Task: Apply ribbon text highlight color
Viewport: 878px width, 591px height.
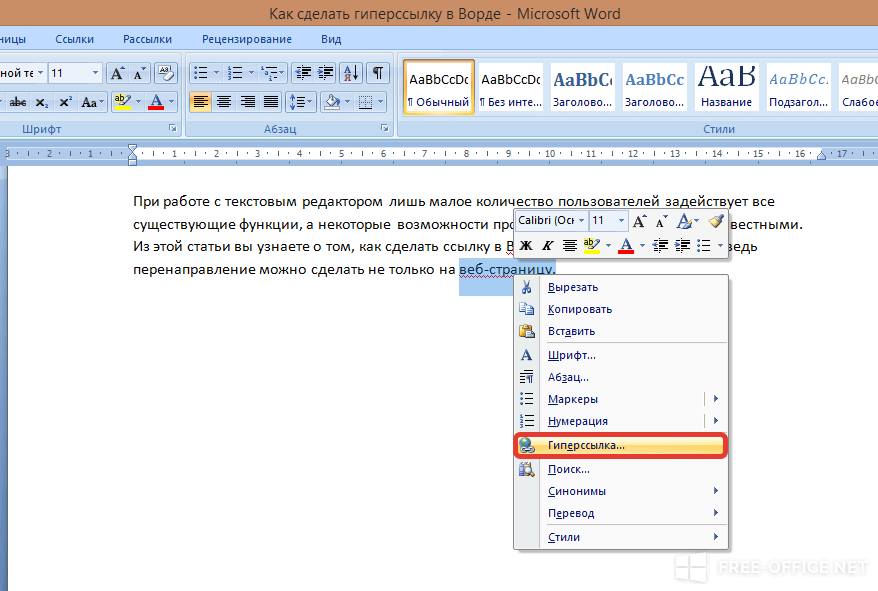Action: pos(122,102)
